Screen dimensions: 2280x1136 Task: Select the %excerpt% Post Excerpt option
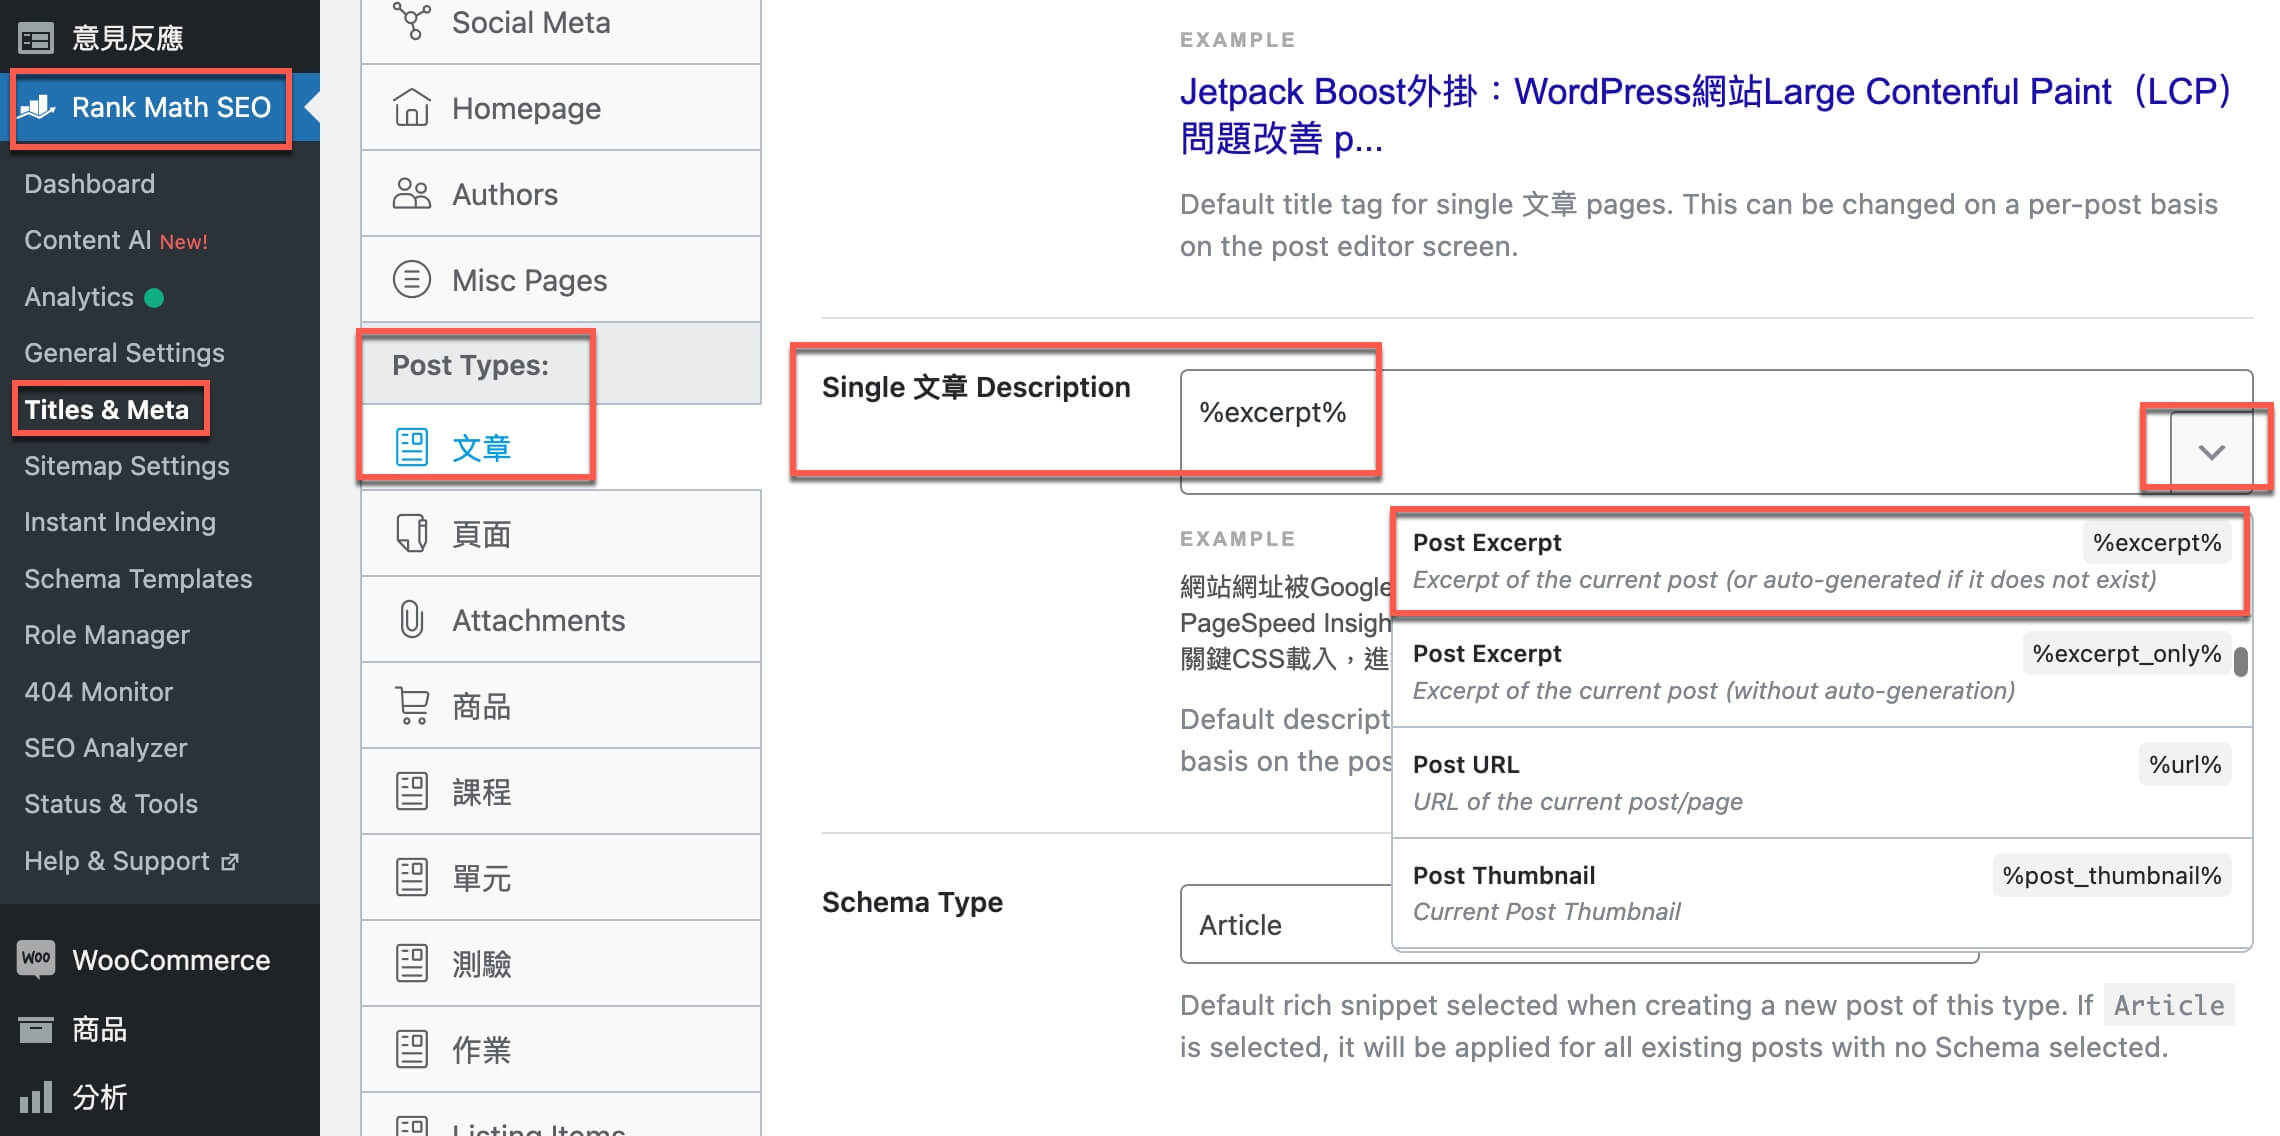pyautogui.click(x=1821, y=561)
